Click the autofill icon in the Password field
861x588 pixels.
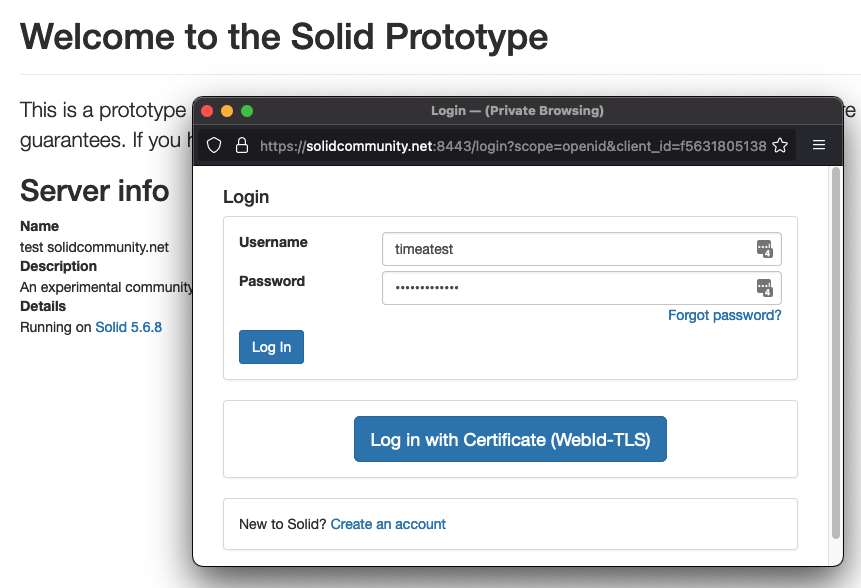(765, 288)
